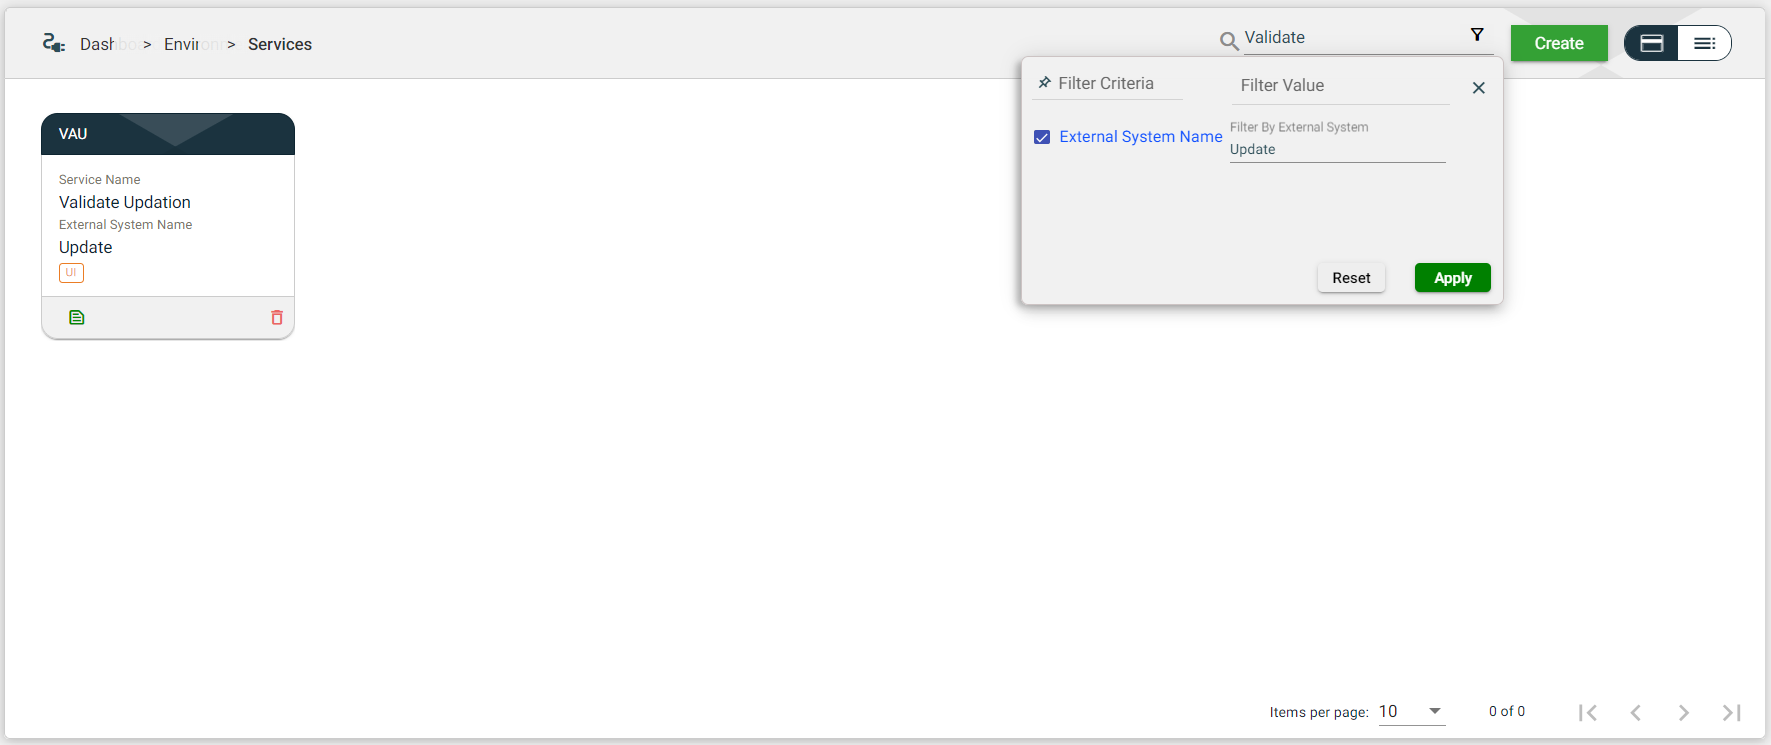Apply the filter criteria

pyautogui.click(x=1452, y=278)
